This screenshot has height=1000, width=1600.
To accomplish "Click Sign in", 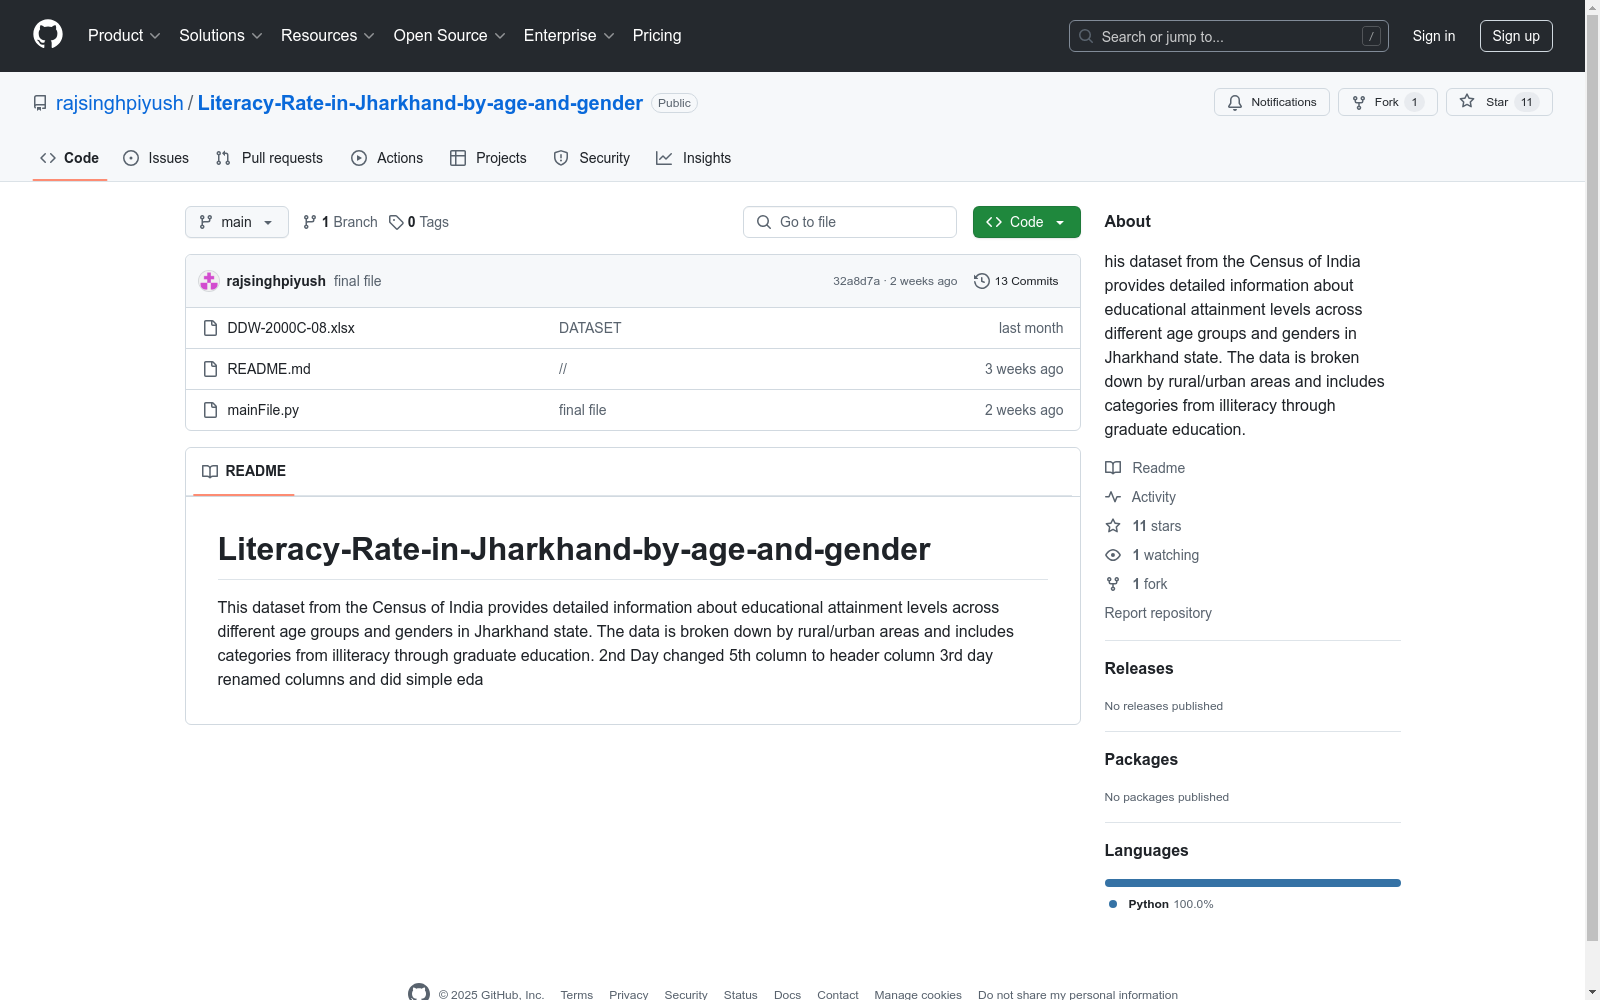I will pyautogui.click(x=1434, y=36).
